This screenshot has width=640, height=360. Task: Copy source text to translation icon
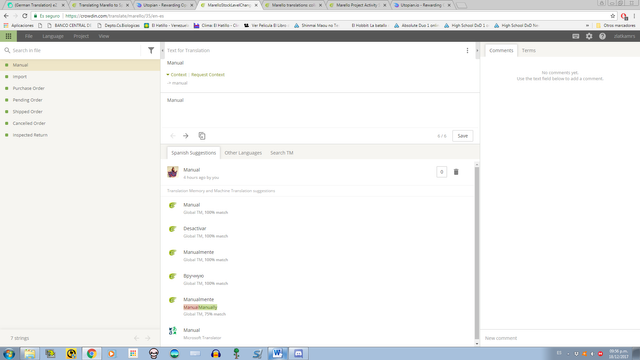click(x=202, y=136)
